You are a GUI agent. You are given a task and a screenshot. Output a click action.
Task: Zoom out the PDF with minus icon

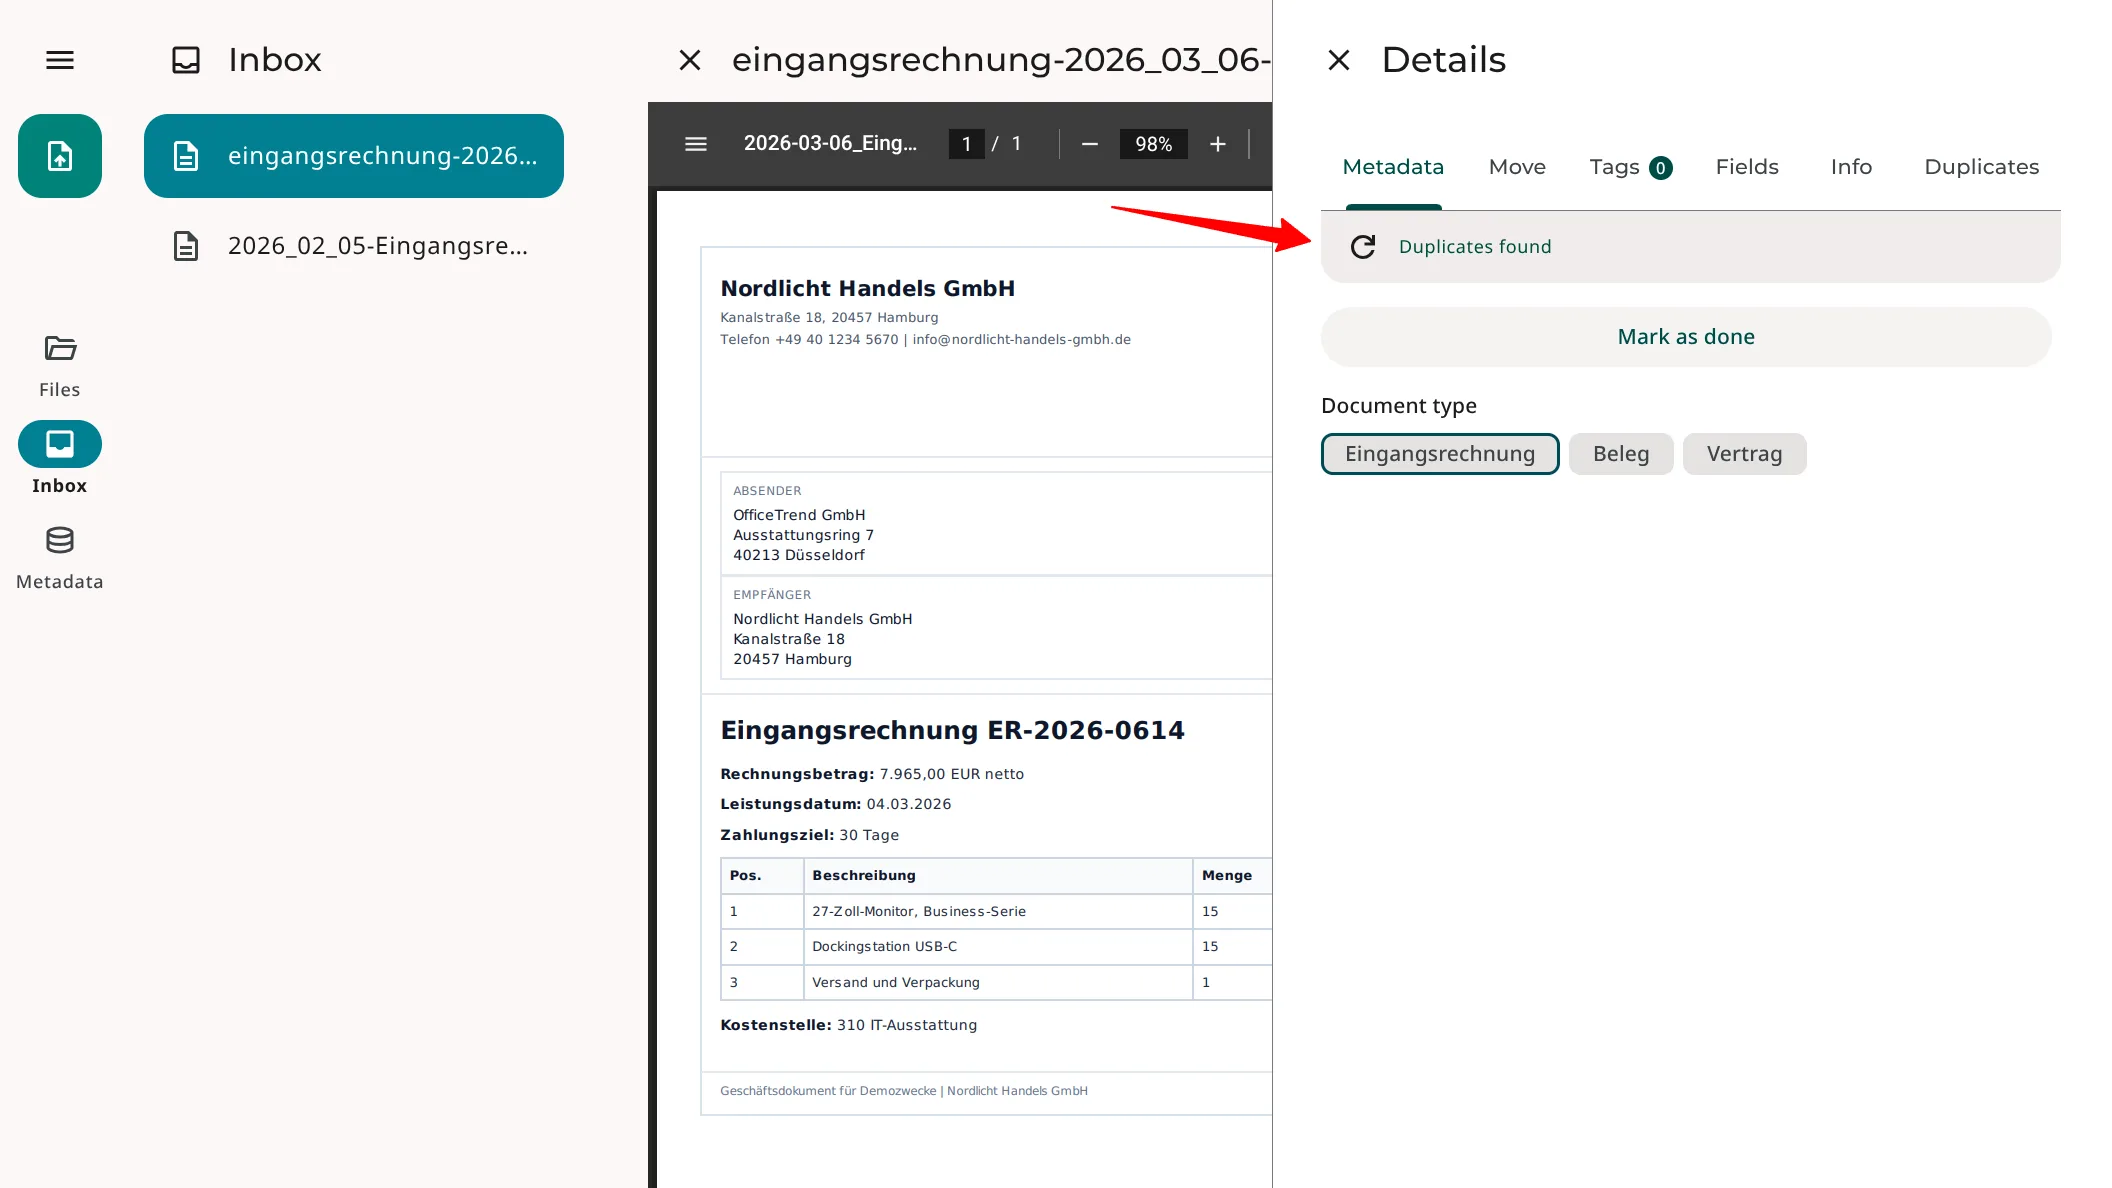1090,144
